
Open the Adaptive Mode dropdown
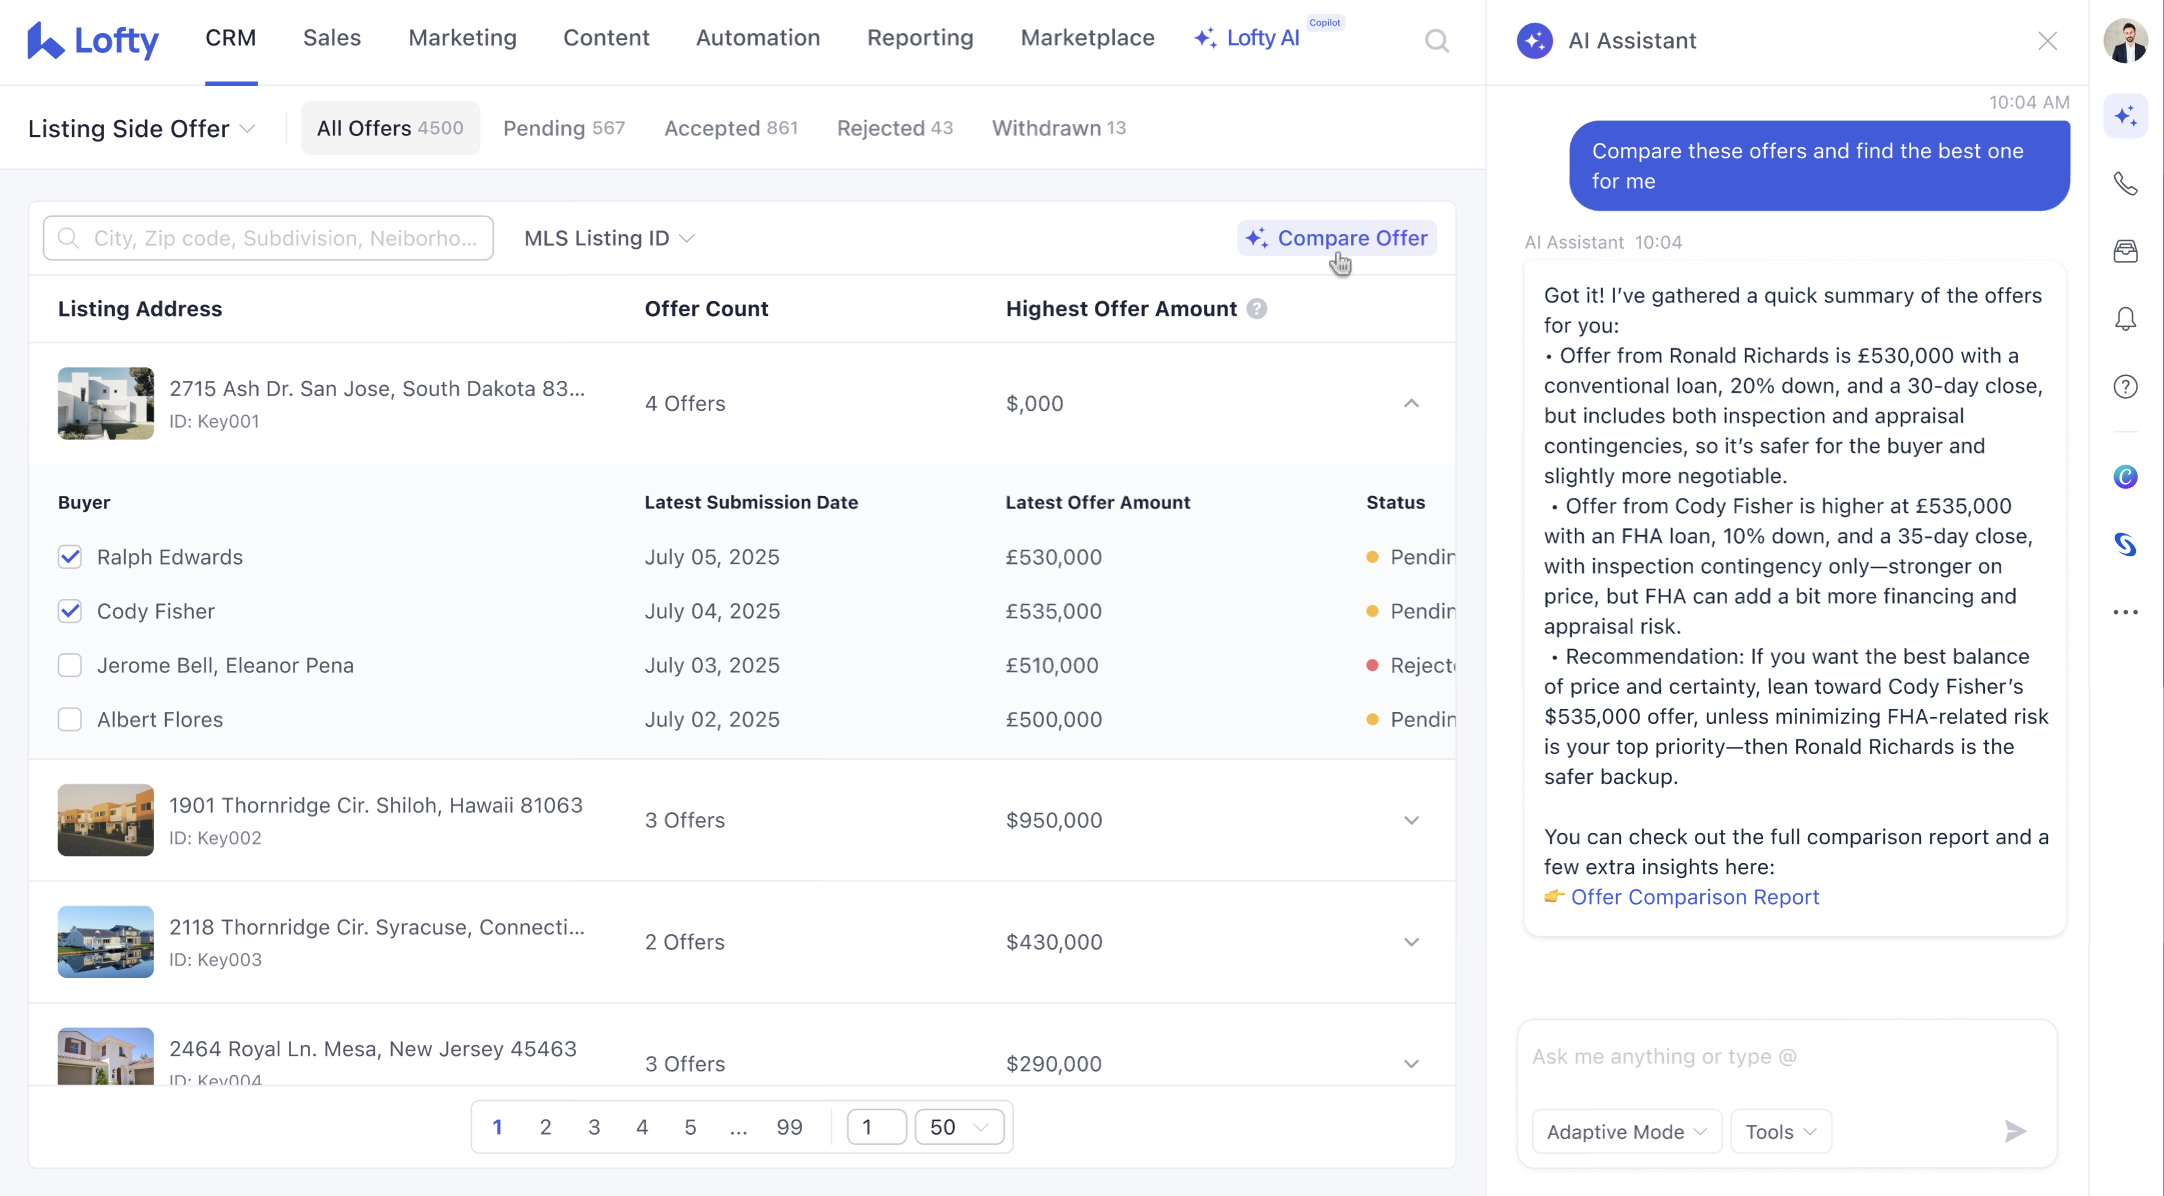(x=1626, y=1132)
